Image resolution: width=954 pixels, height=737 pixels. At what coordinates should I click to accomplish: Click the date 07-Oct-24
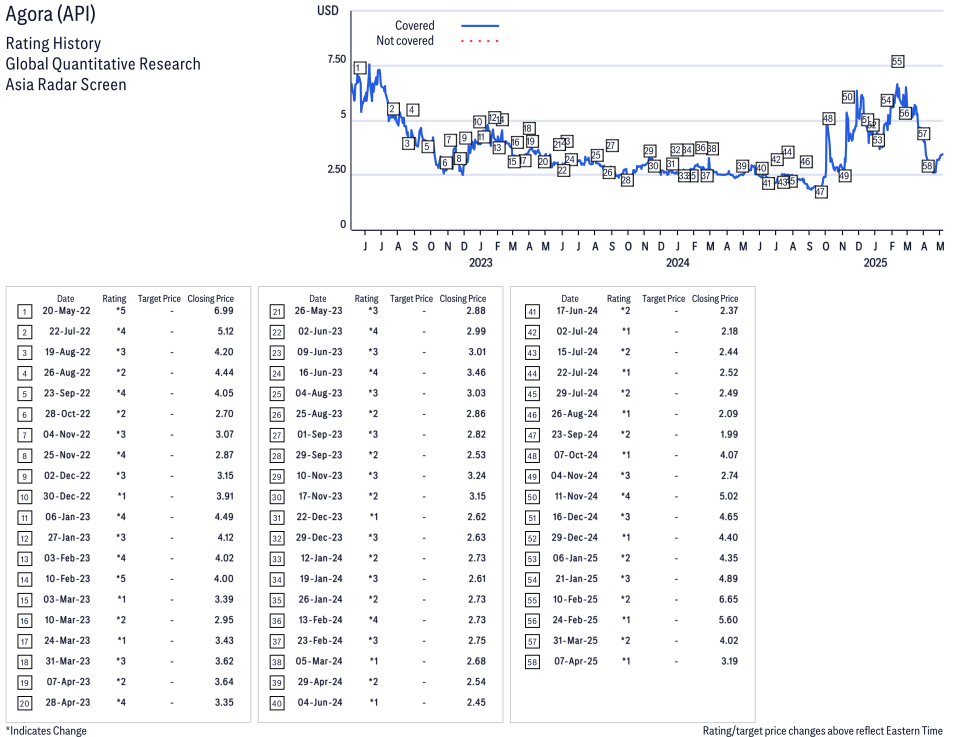click(x=576, y=455)
